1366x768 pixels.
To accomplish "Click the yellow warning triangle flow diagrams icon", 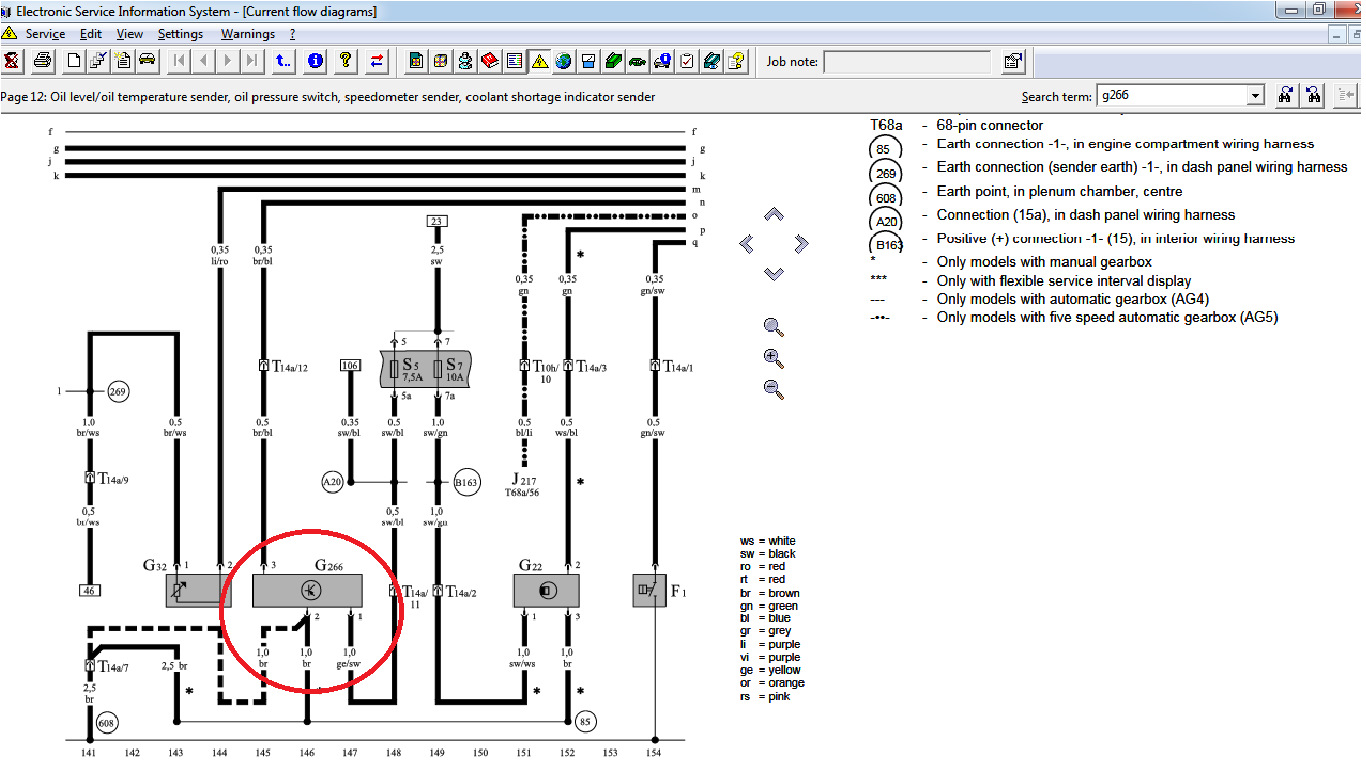I will click(x=540, y=61).
